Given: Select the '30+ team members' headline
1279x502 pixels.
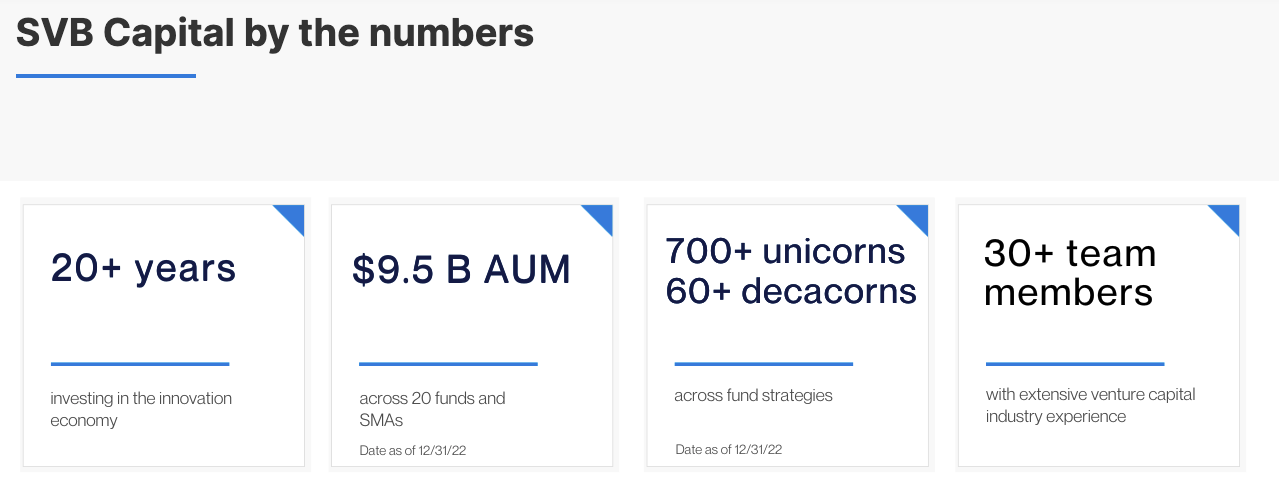Looking at the screenshot, I should click(x=1069, y=272).
